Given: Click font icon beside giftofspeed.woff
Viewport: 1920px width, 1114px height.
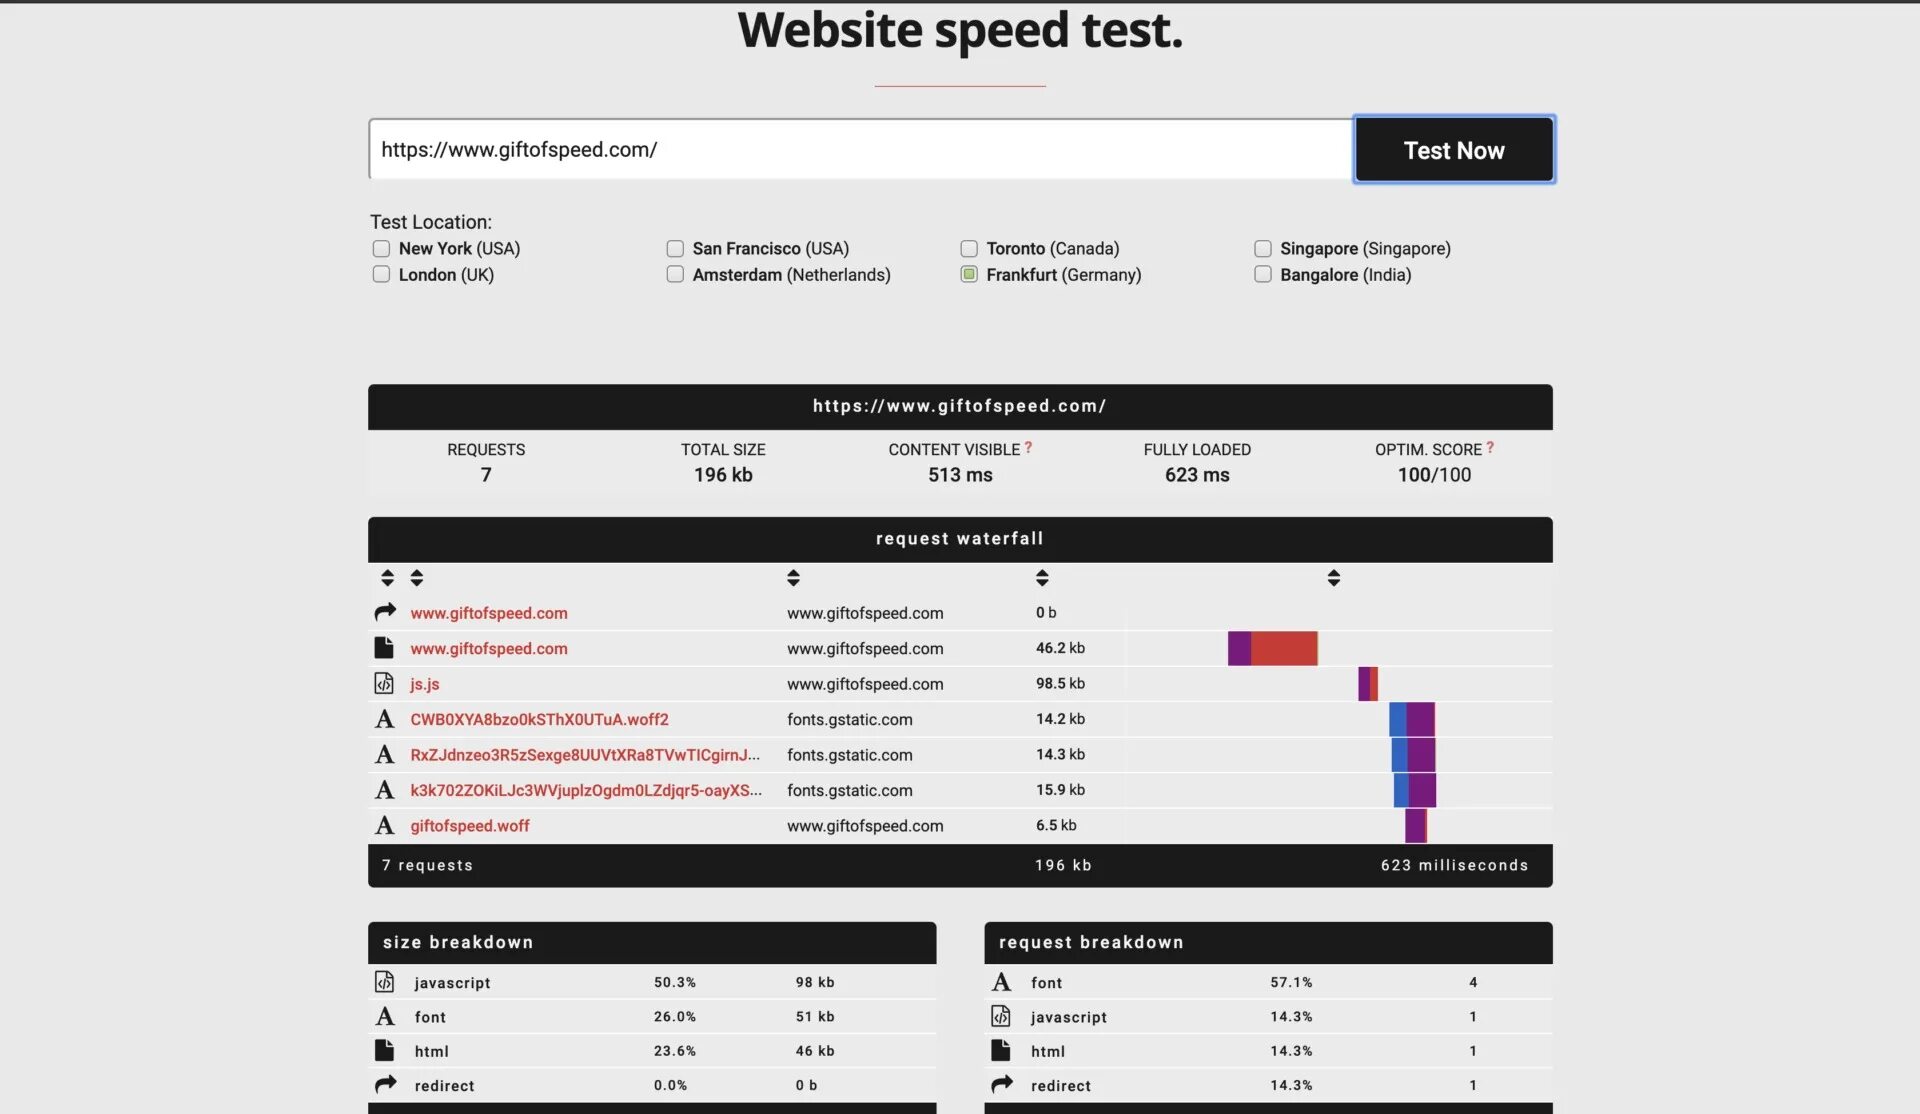Looking at the screenshot, I should point(385,826).
